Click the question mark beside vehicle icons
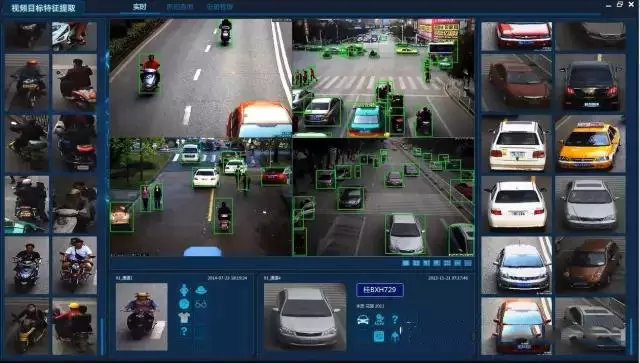 (395, 319)
